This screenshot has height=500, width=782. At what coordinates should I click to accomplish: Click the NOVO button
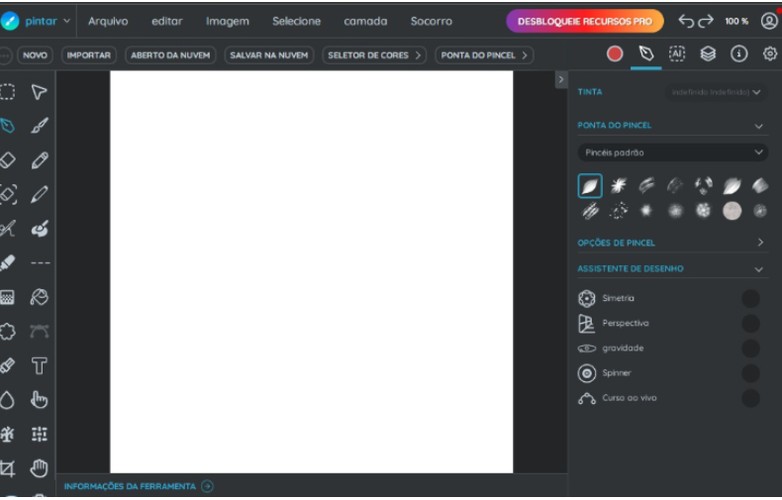(35, 55)
